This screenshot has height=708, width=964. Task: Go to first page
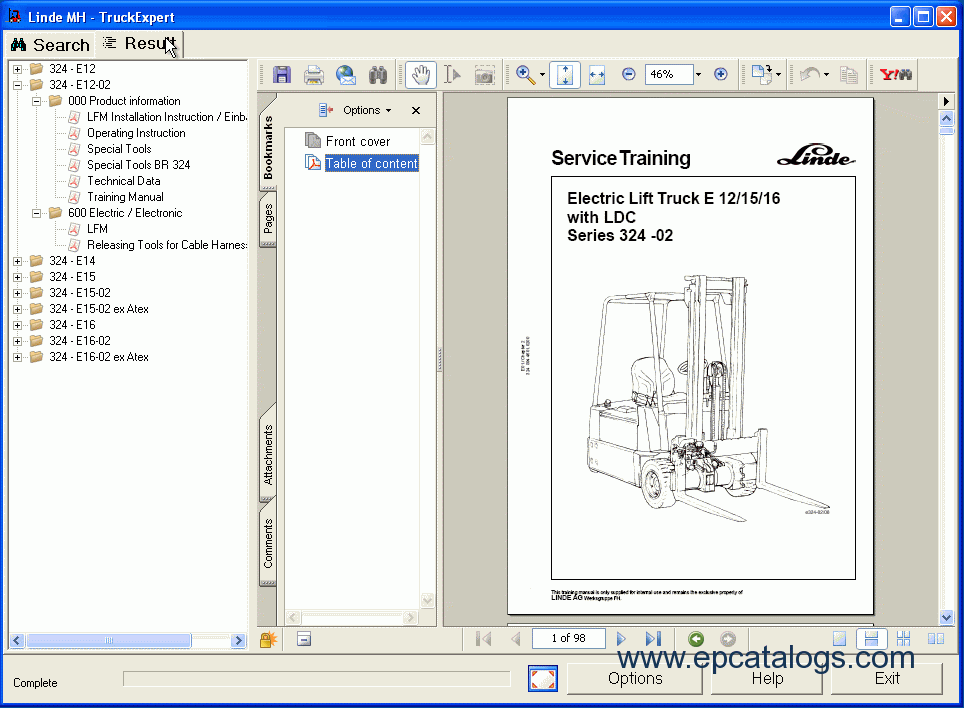click(484, 639)
